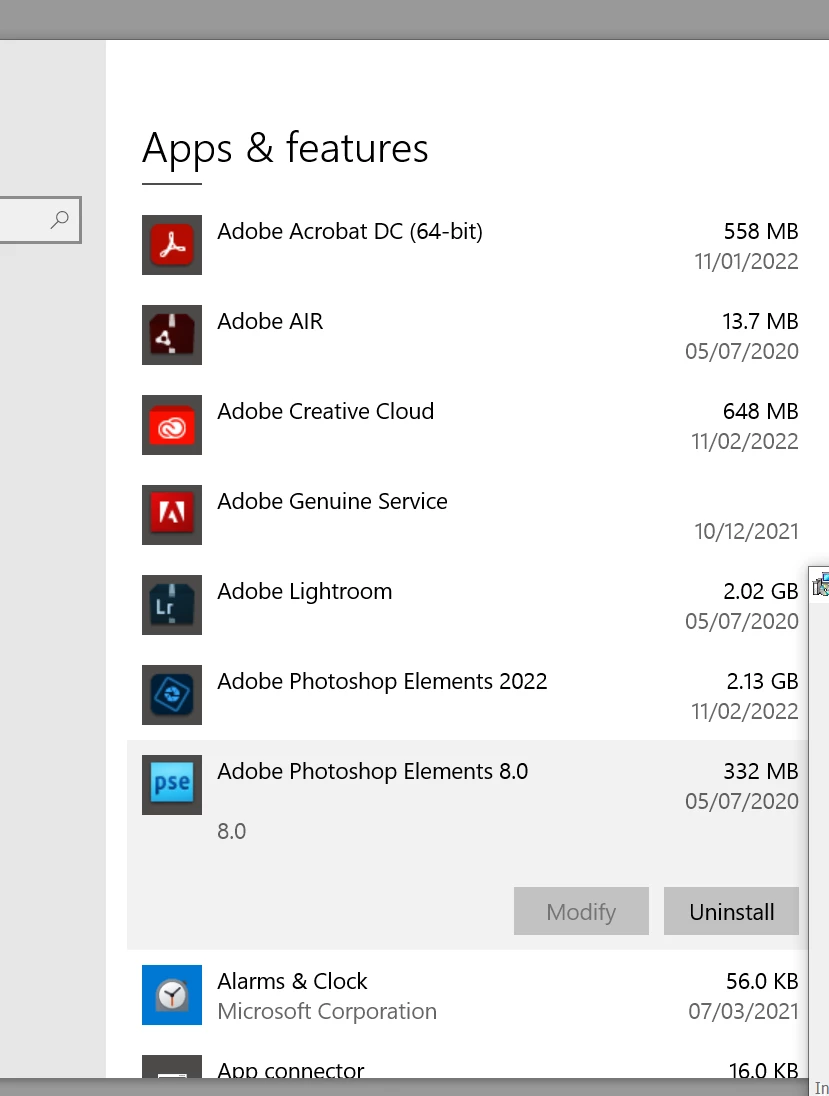Click the 07/03/2021 install date
This screenshot has width=829, height=1096.
[x=743, y=1011]
